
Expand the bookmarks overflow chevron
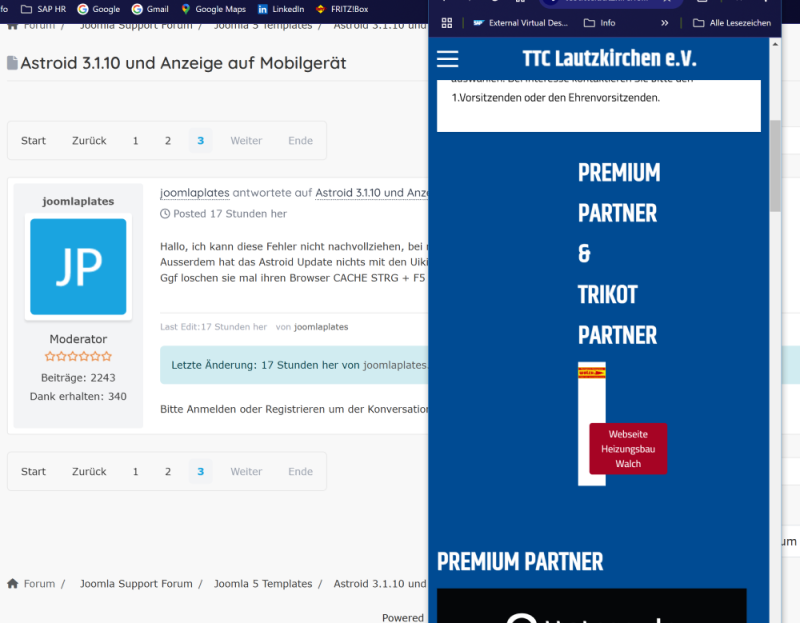pyautogui.click(x=664, y=23)
